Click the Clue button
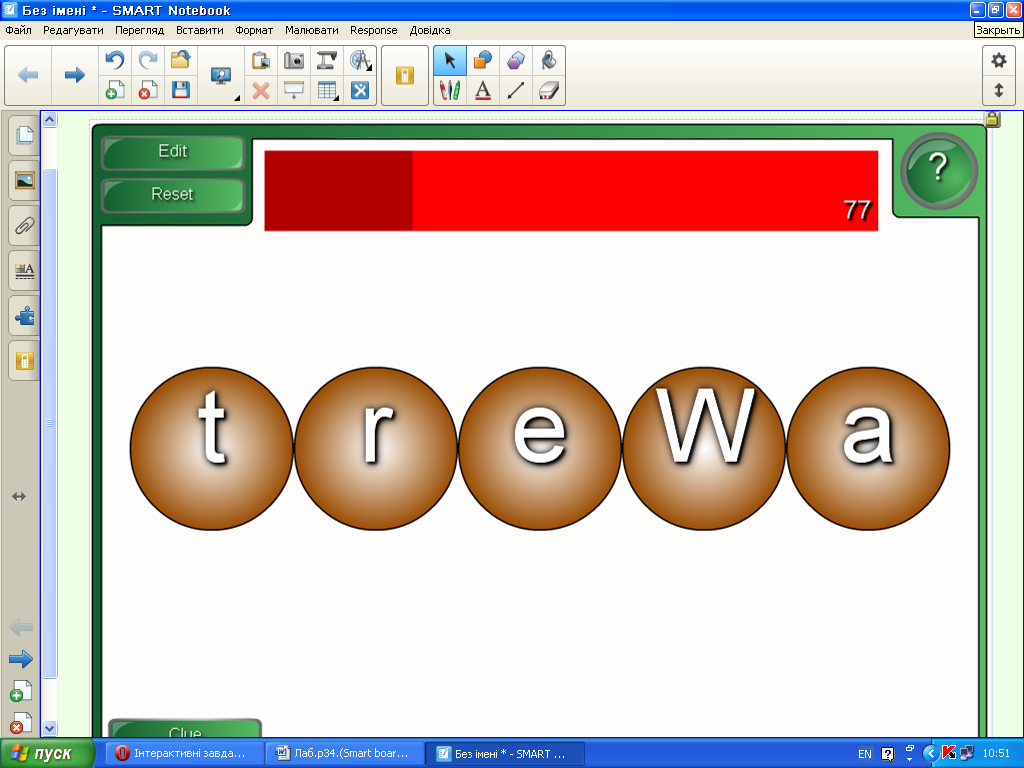The width and height of the screenshot is (1024, 768). (185, 730)
